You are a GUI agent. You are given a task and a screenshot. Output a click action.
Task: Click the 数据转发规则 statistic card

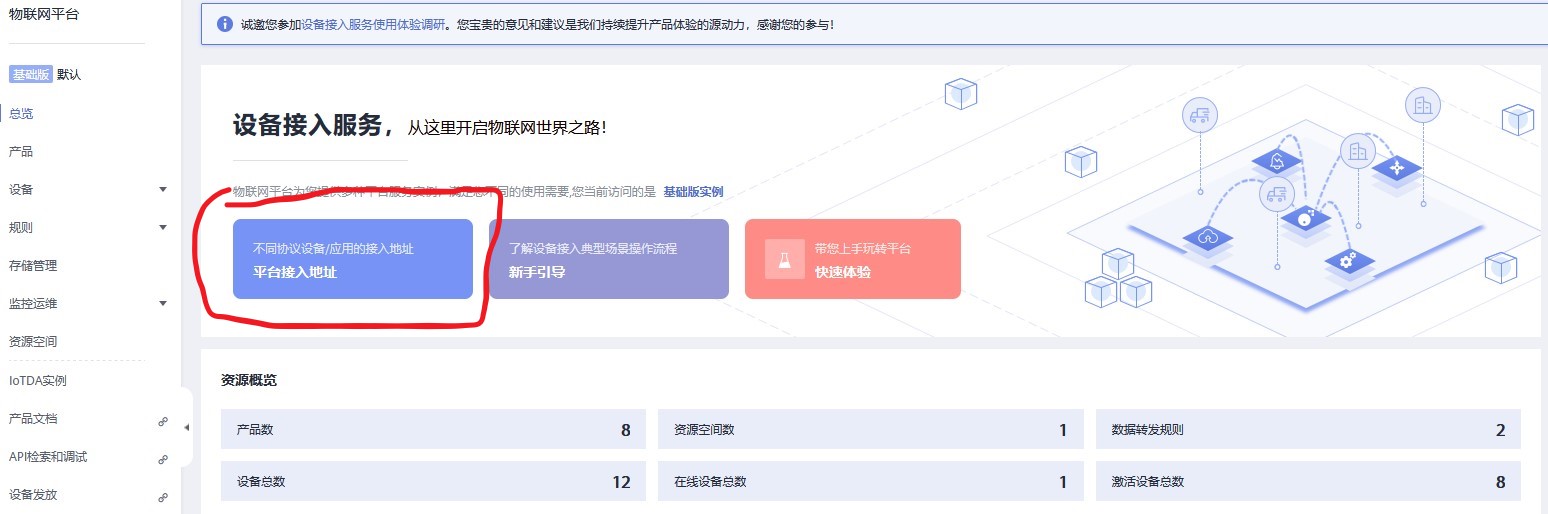coord(1308,430)
